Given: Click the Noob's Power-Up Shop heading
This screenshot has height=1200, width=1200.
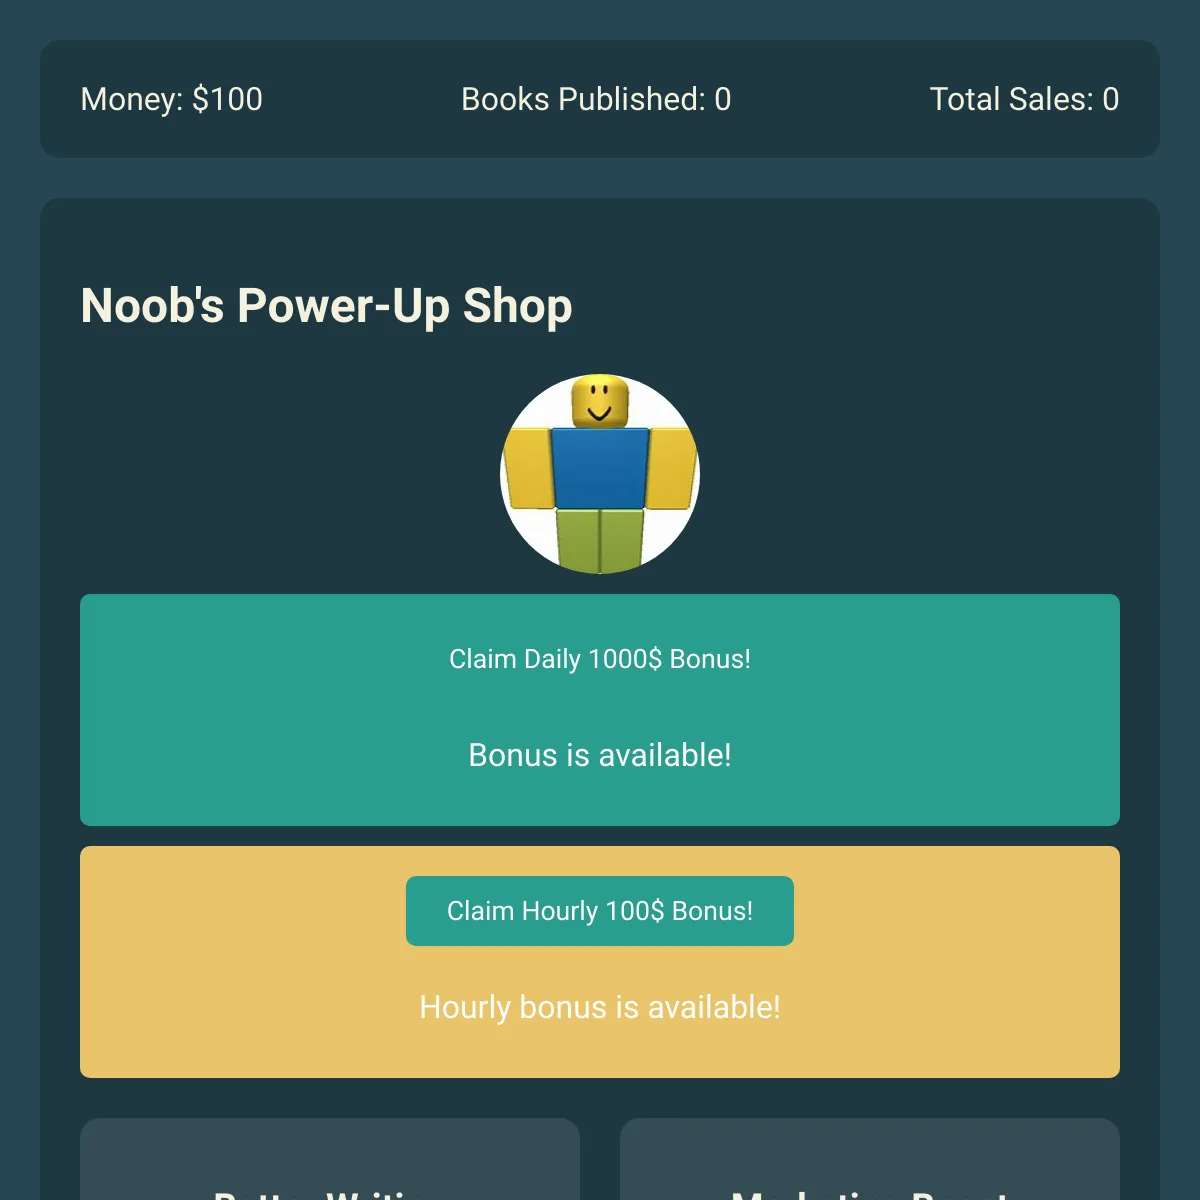Looking at the screenshot, I should [x=326, y=305].
